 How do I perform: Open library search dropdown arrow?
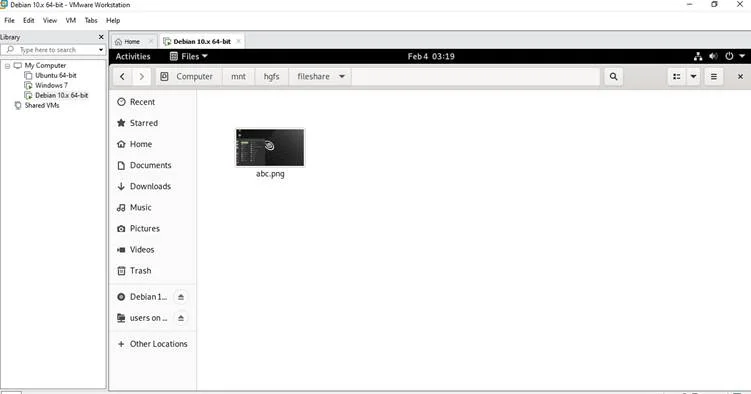pyautogui.click(x=101, y=50)
